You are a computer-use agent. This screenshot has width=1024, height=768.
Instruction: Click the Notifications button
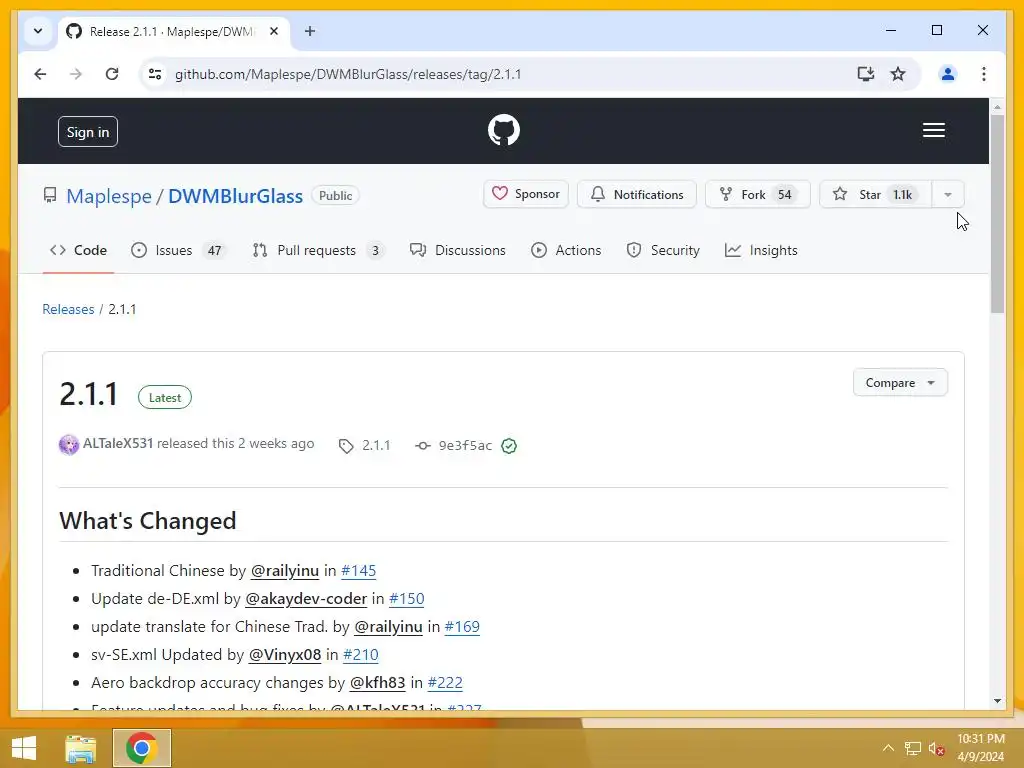pos(637,194)
